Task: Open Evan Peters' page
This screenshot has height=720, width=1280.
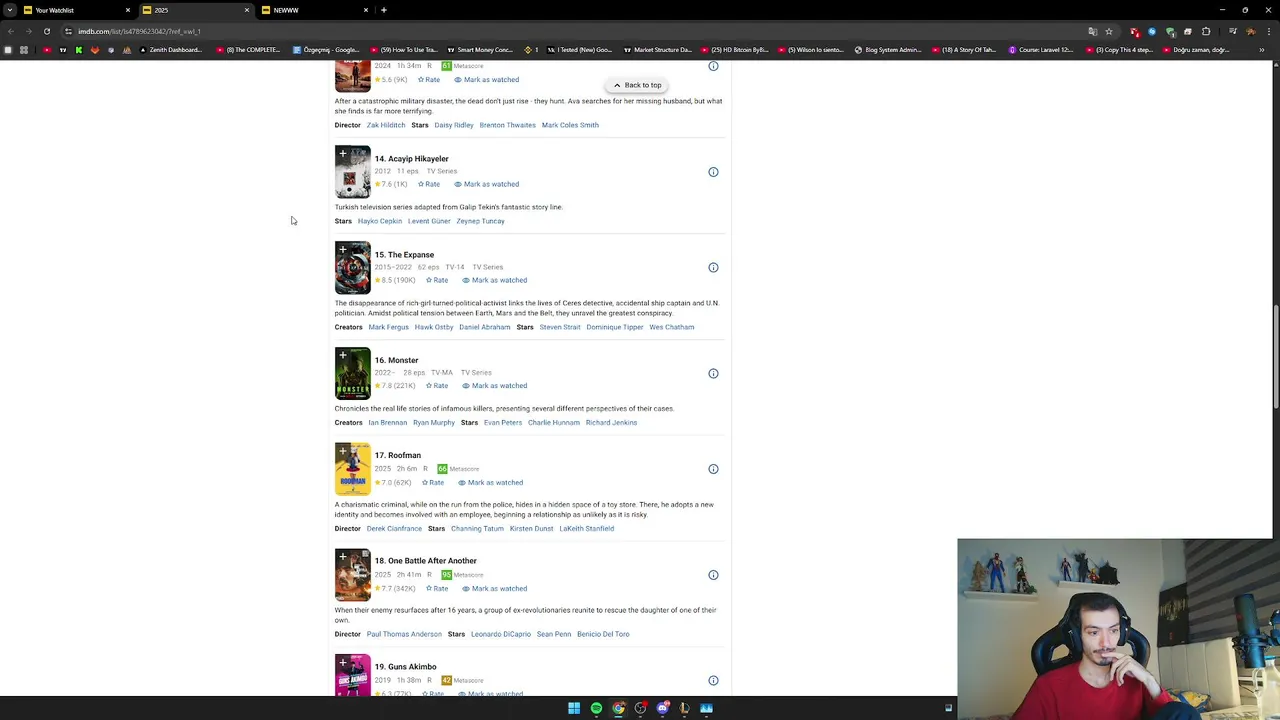Action: point(503,423)
